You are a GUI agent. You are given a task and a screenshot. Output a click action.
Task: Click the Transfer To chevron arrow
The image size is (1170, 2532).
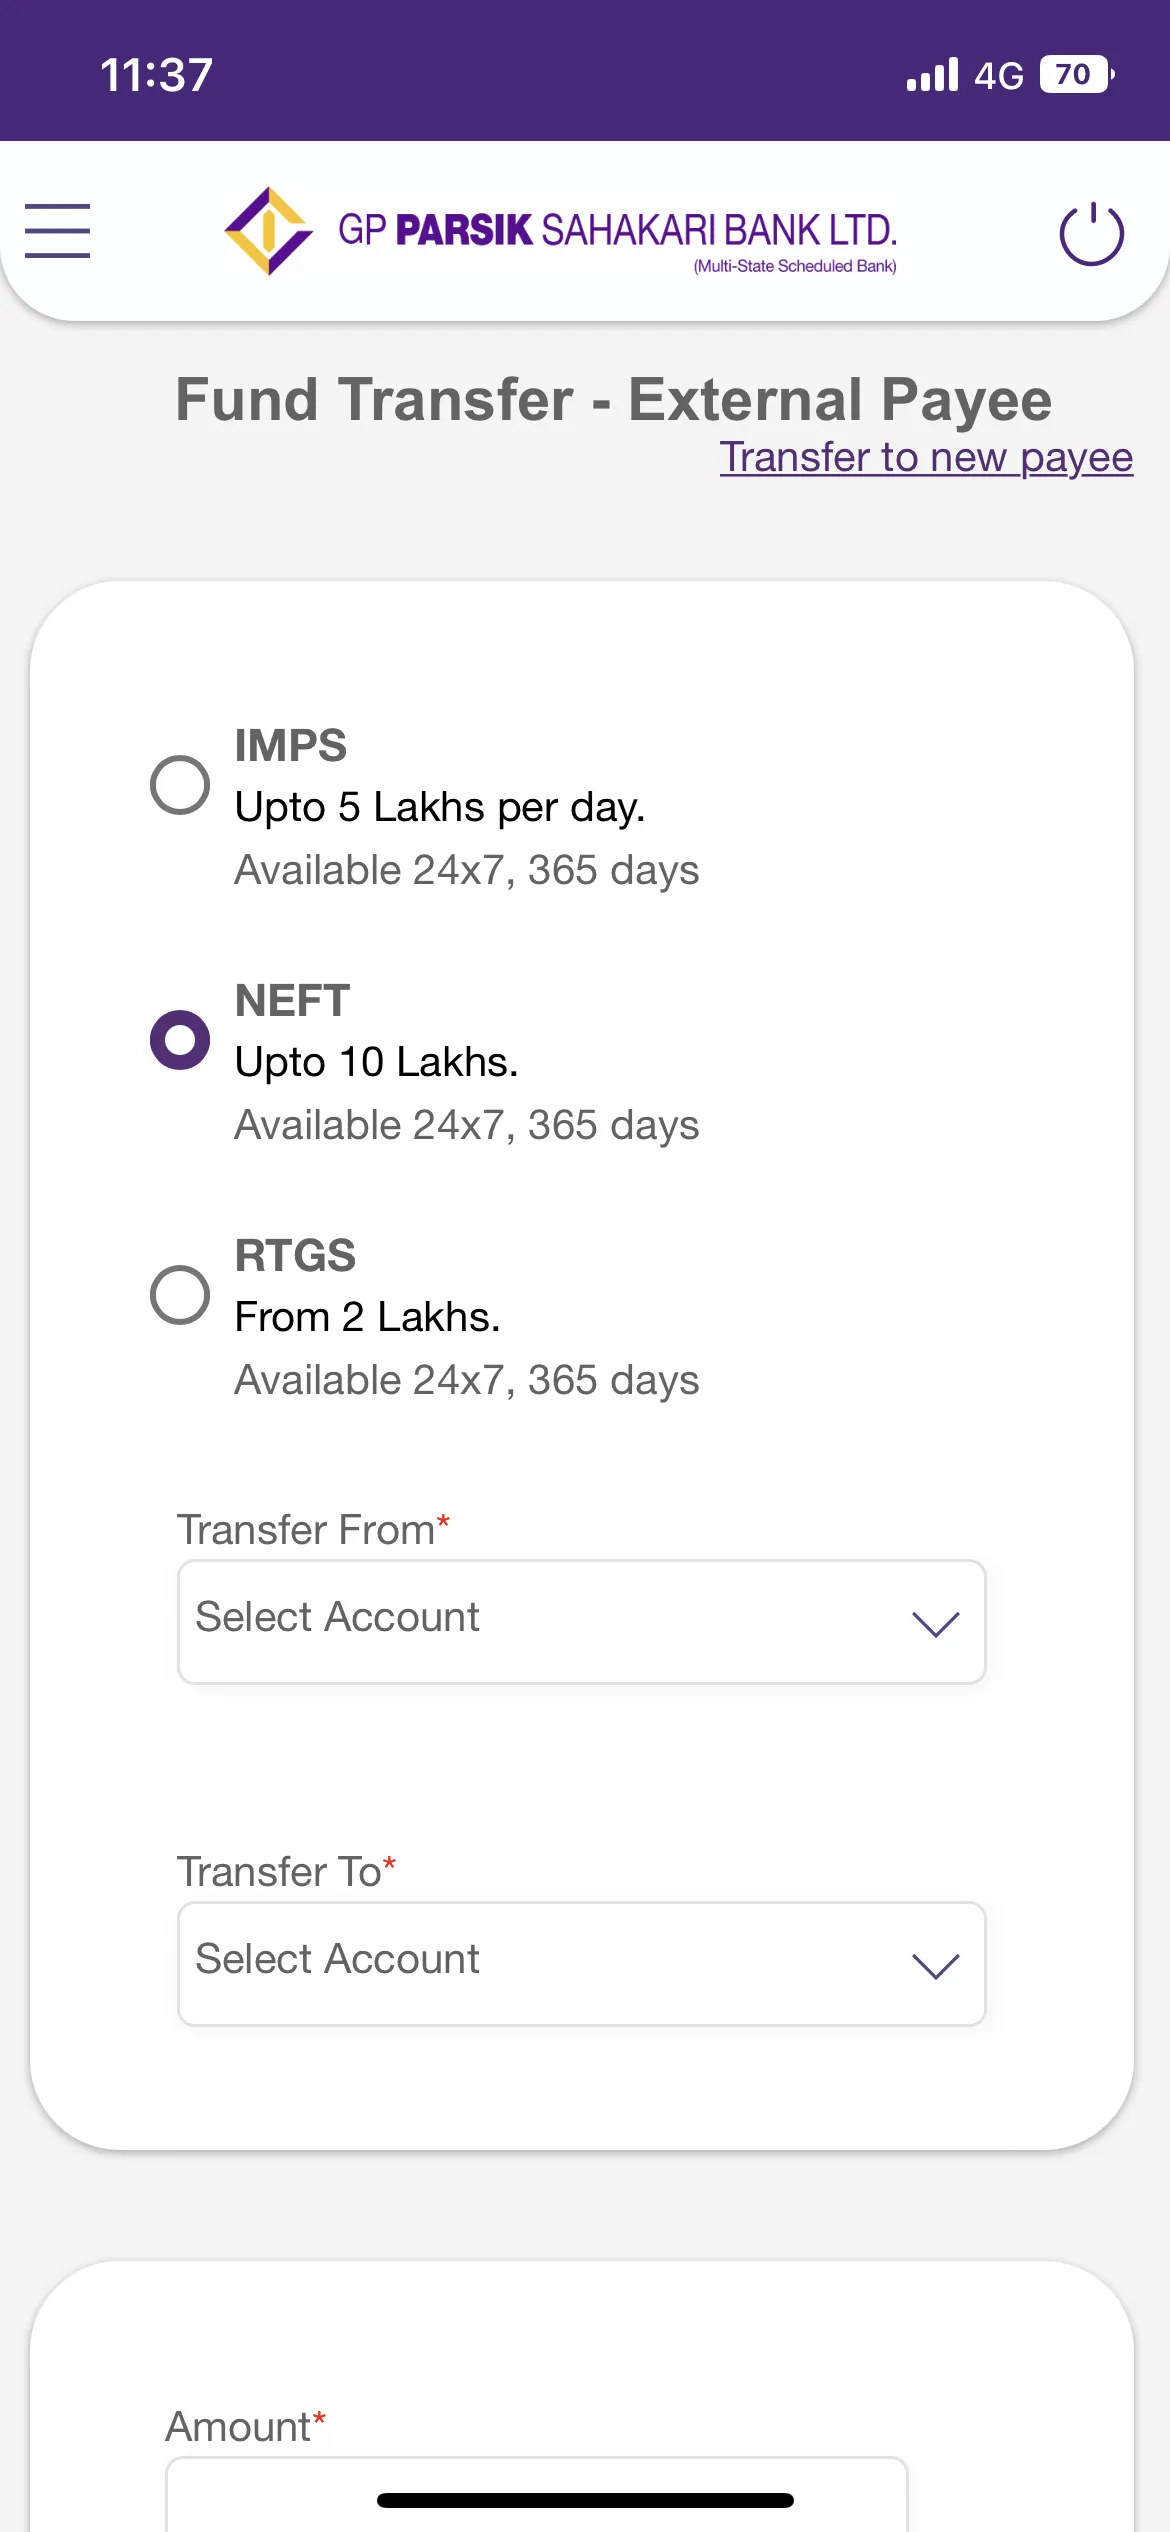point(935,1965)
